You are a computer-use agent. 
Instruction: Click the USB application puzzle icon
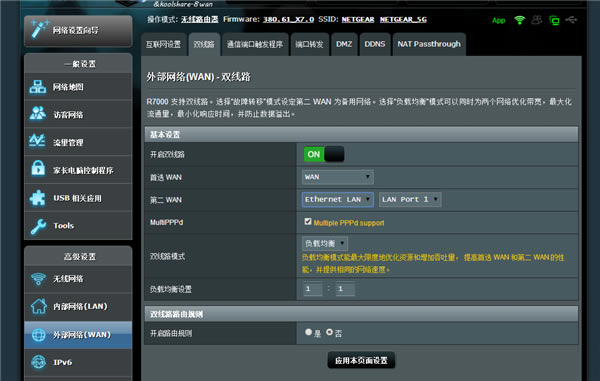tap(38, 198)
